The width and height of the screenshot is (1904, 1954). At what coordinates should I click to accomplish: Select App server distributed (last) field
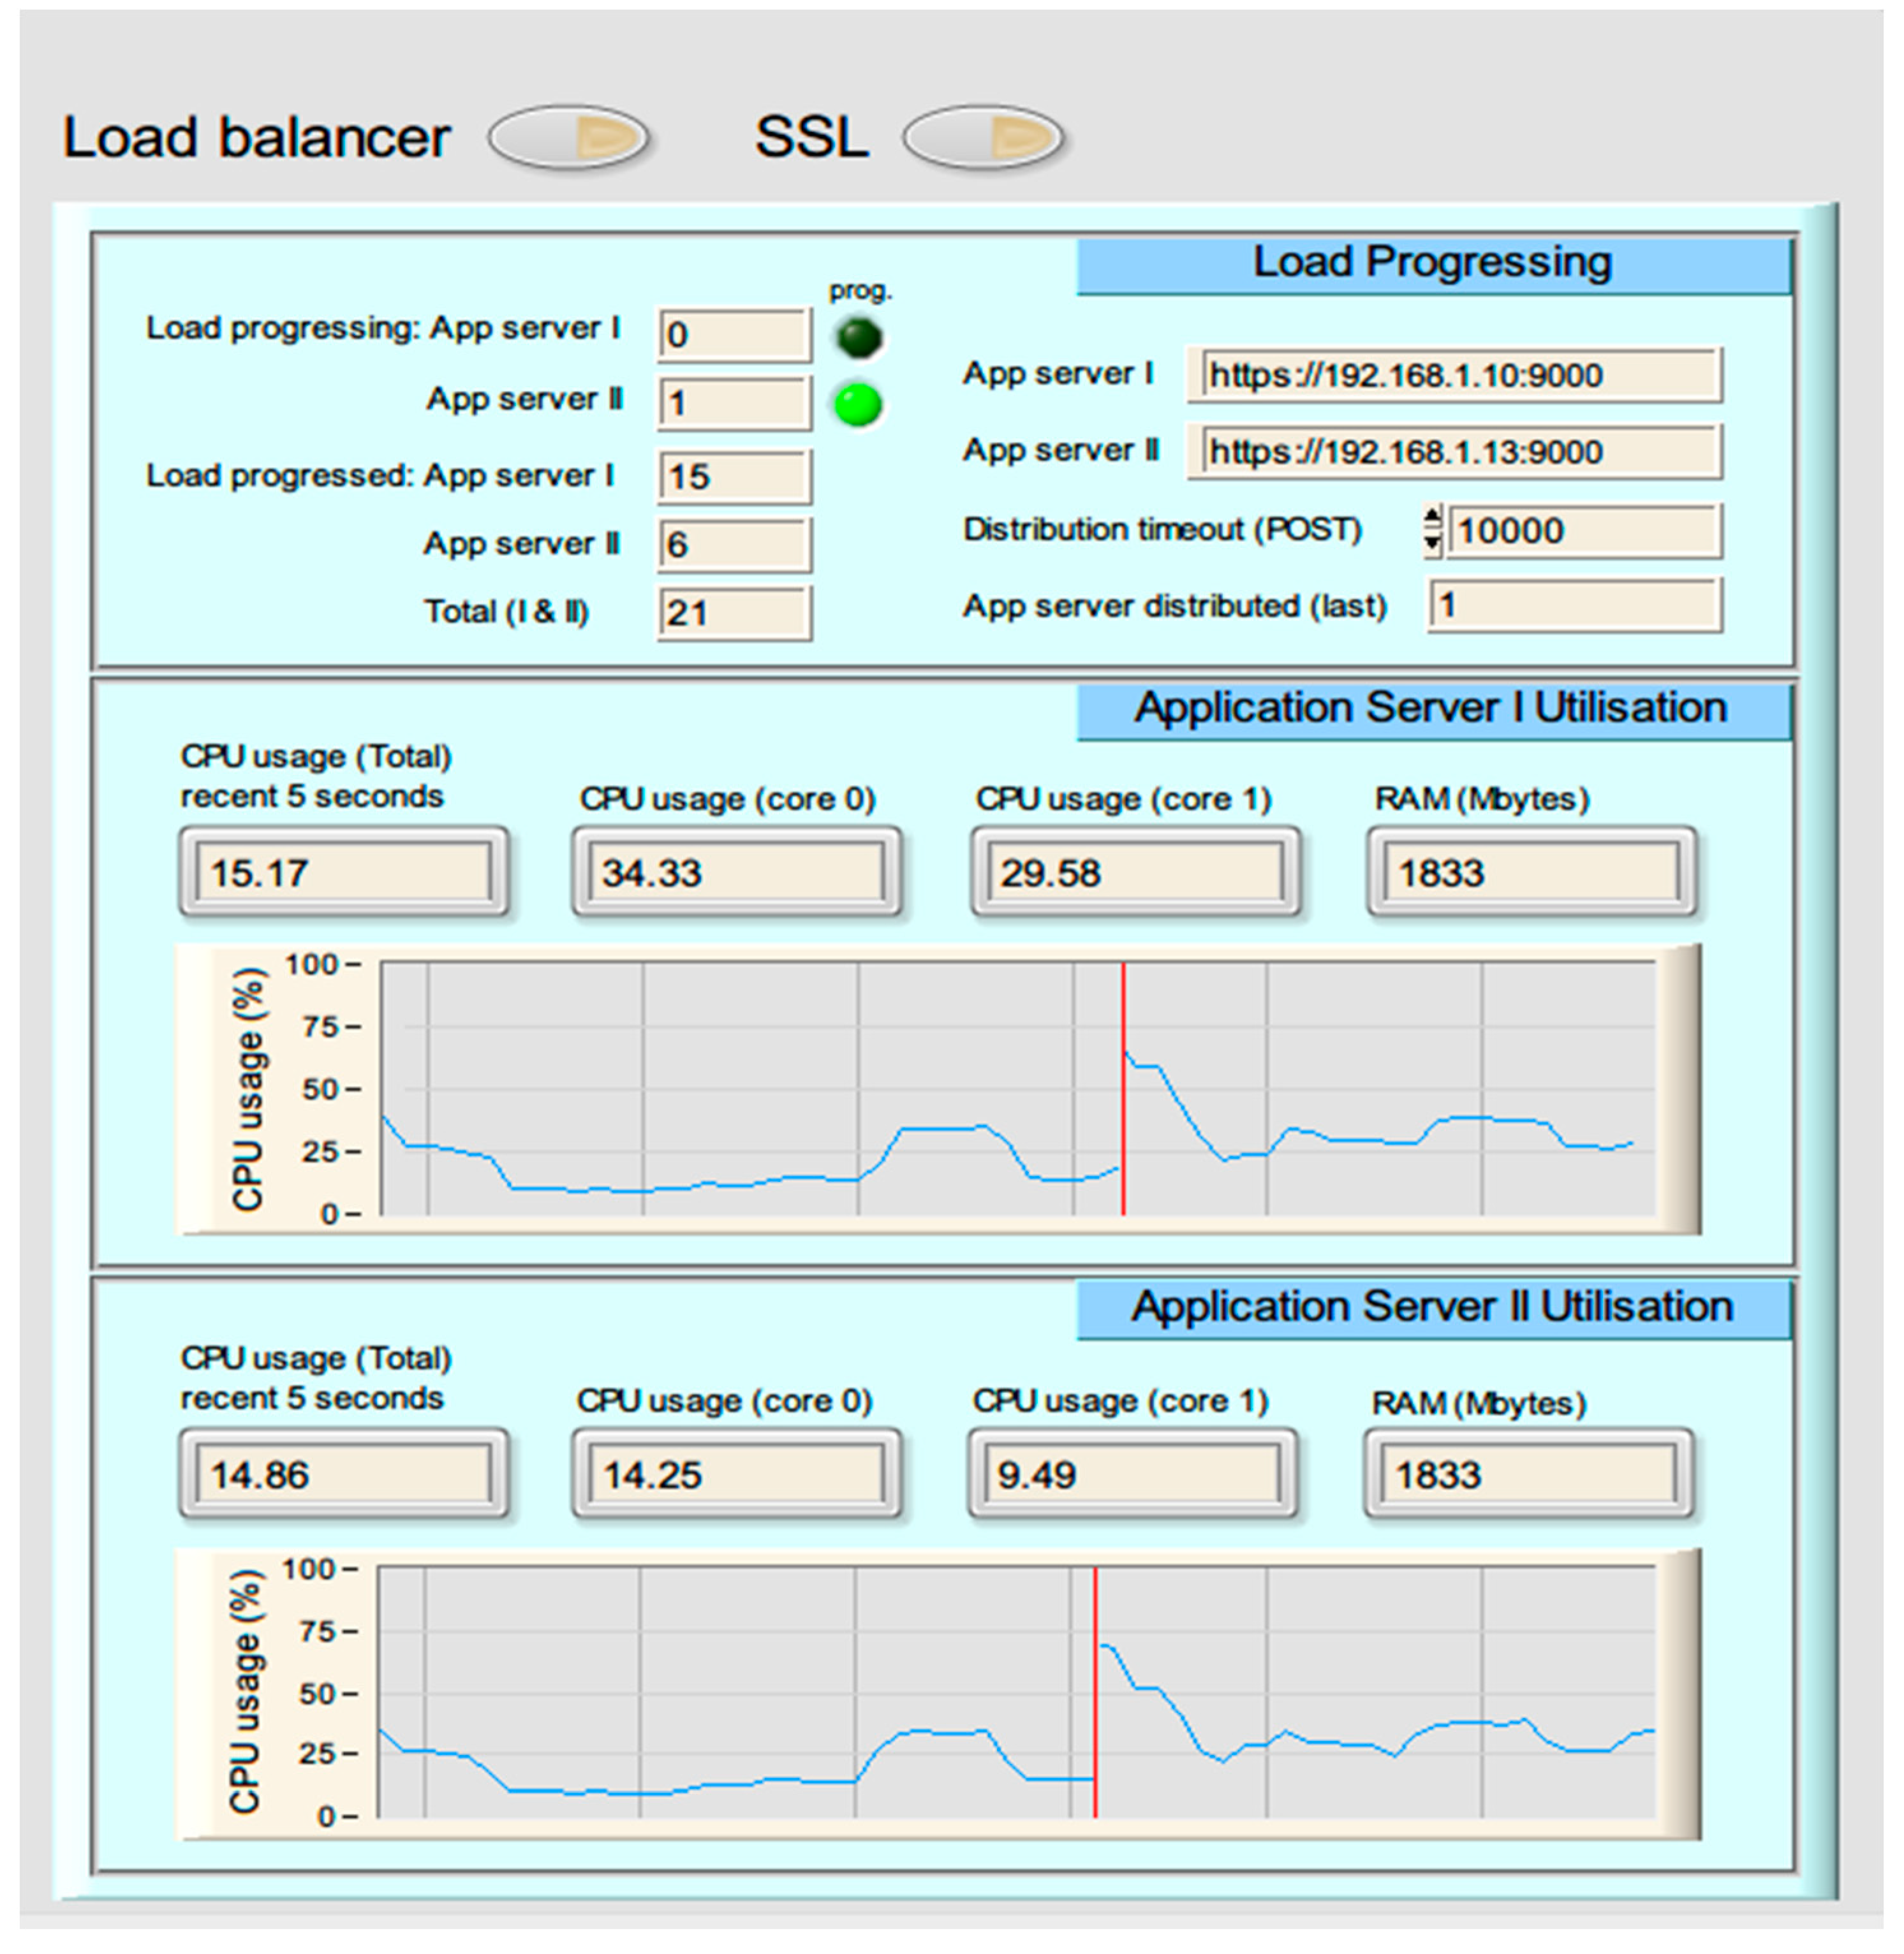coord(1575,606)
